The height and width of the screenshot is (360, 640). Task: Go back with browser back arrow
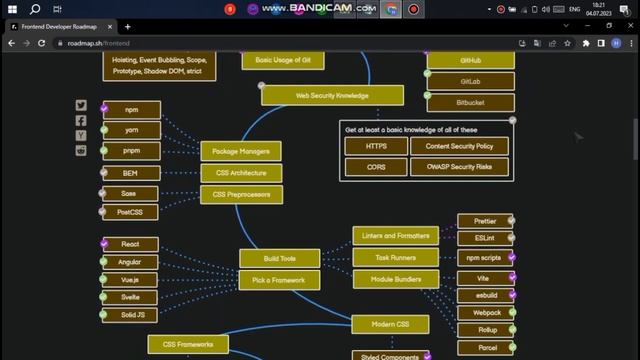click(11, 43)
